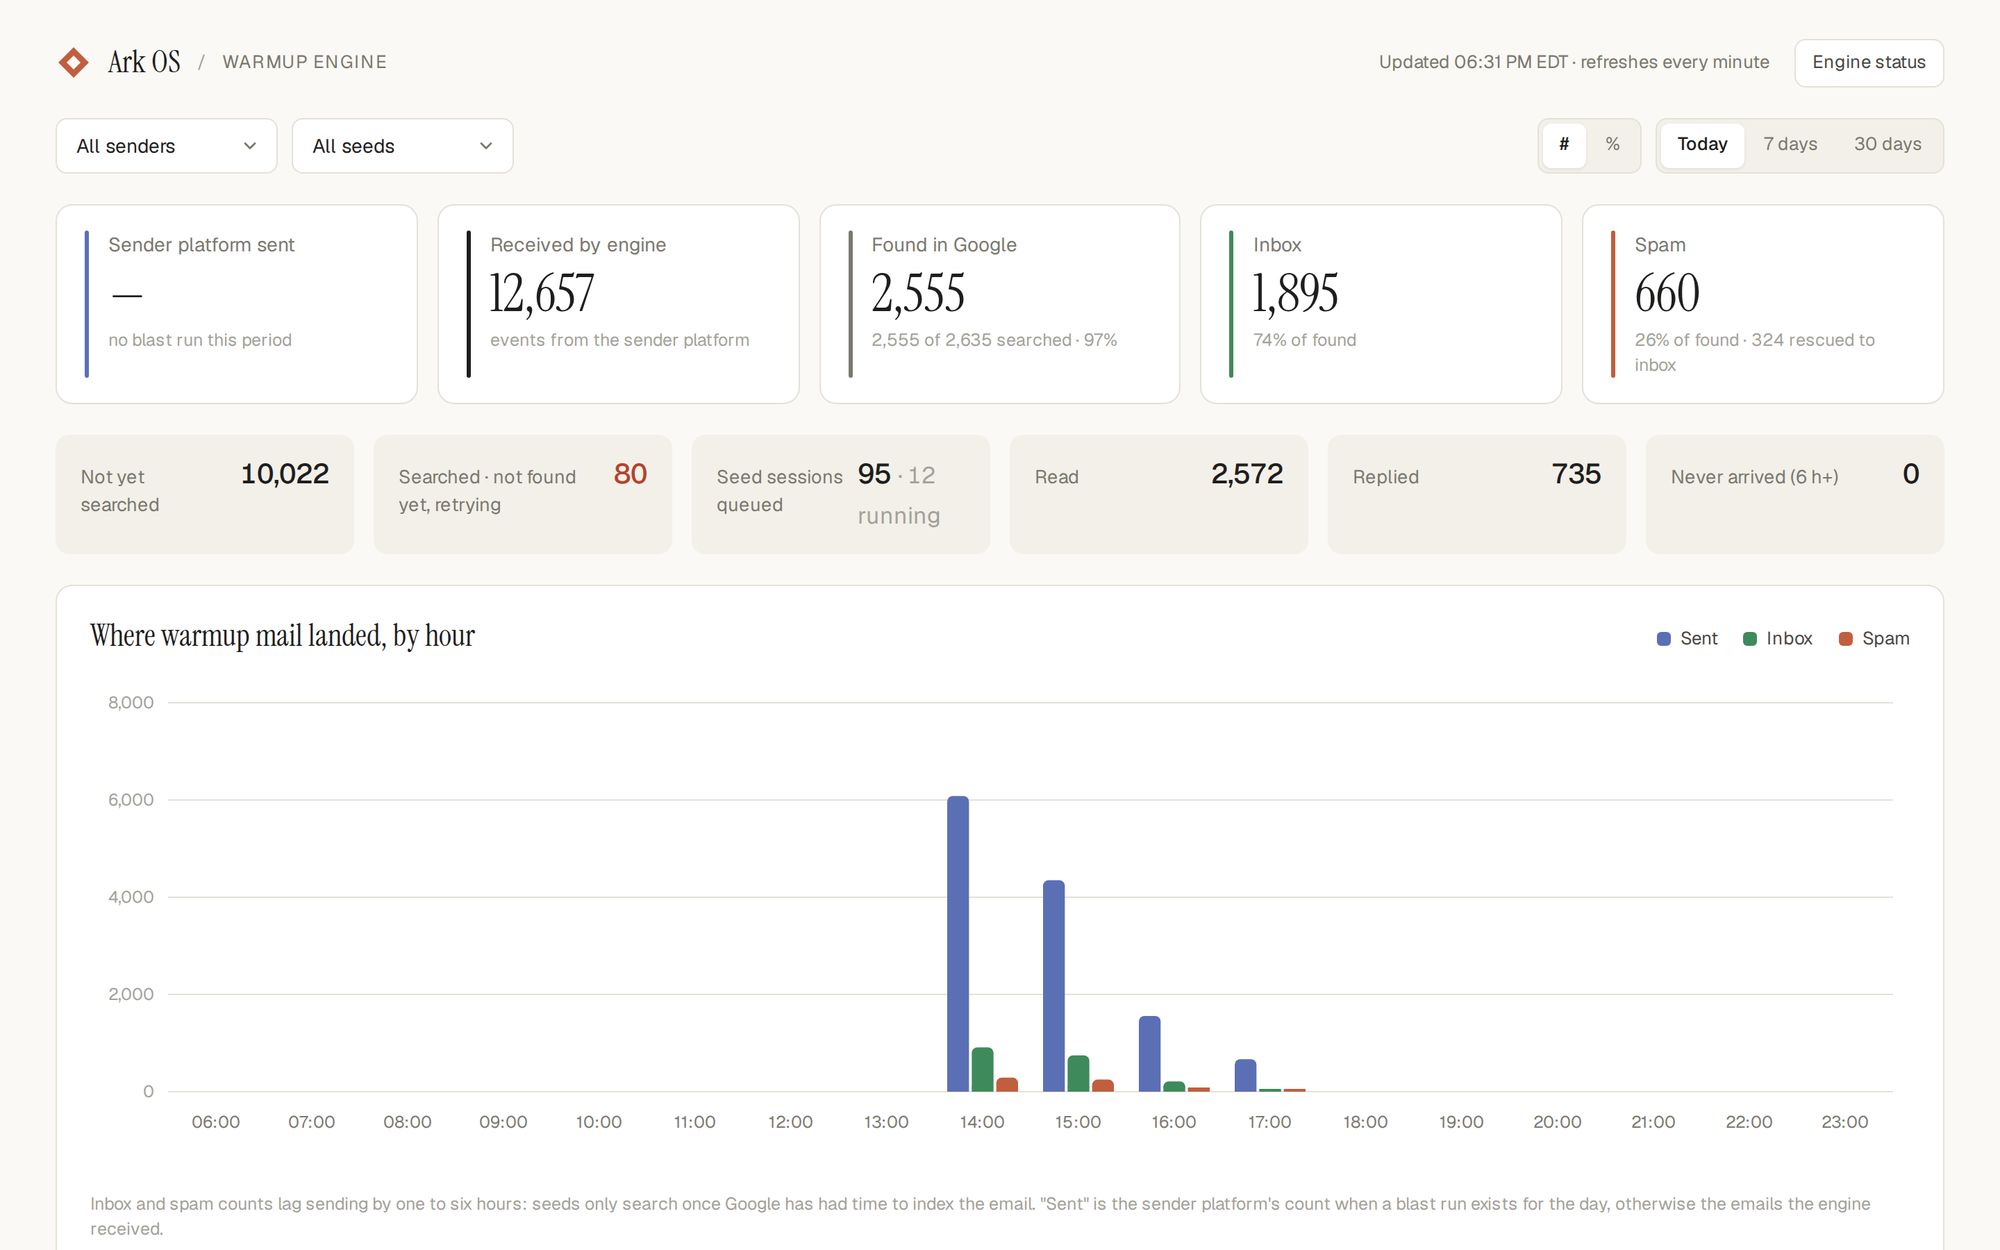Click the Engine status button
This screenshot has height=1250, width=2000.
tap(1868, 62)
